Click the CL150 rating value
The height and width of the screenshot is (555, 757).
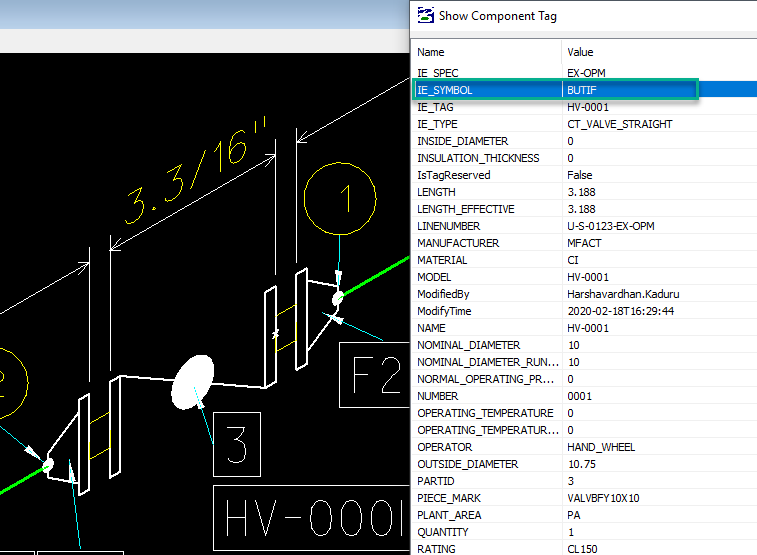582,549
